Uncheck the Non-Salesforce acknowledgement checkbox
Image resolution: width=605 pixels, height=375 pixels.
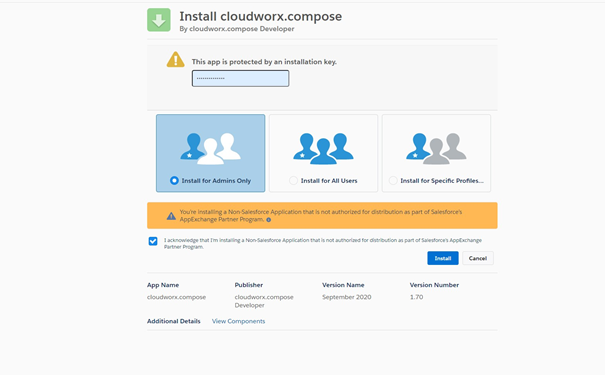click(x=153, y=241)
